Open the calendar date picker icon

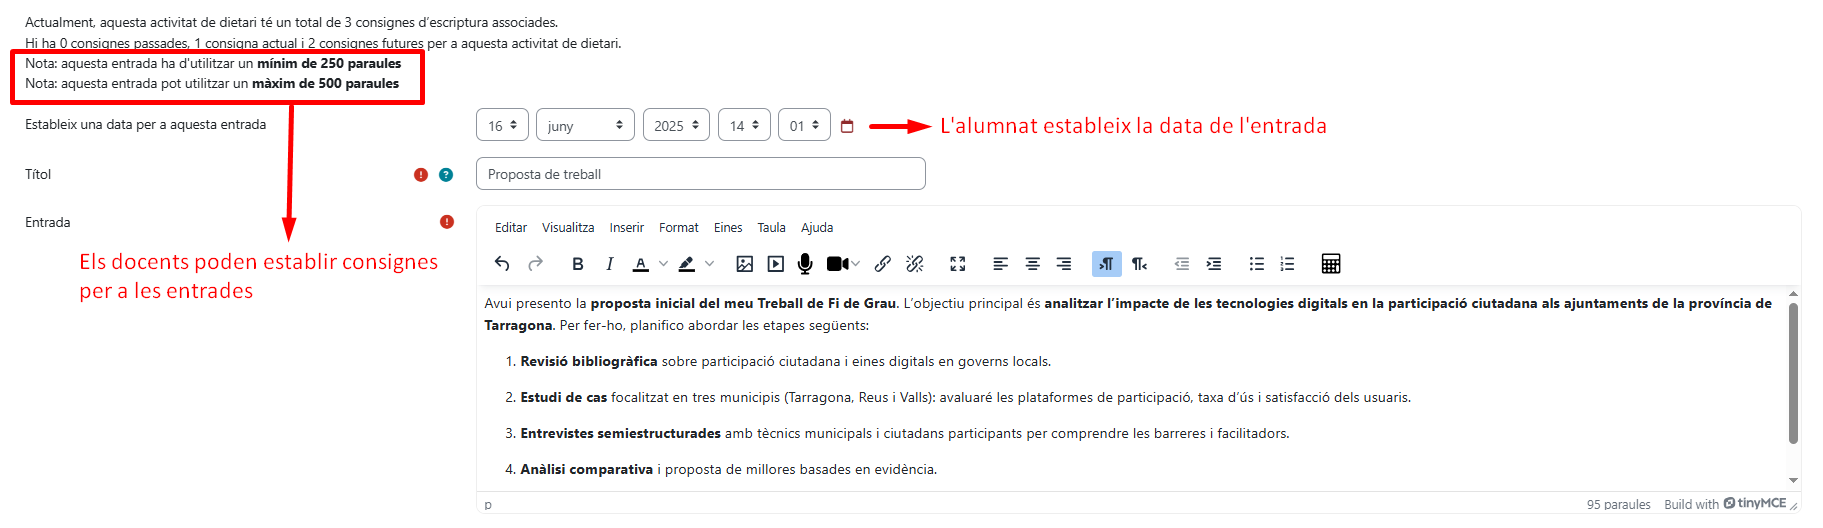click(x=847, y=126)
